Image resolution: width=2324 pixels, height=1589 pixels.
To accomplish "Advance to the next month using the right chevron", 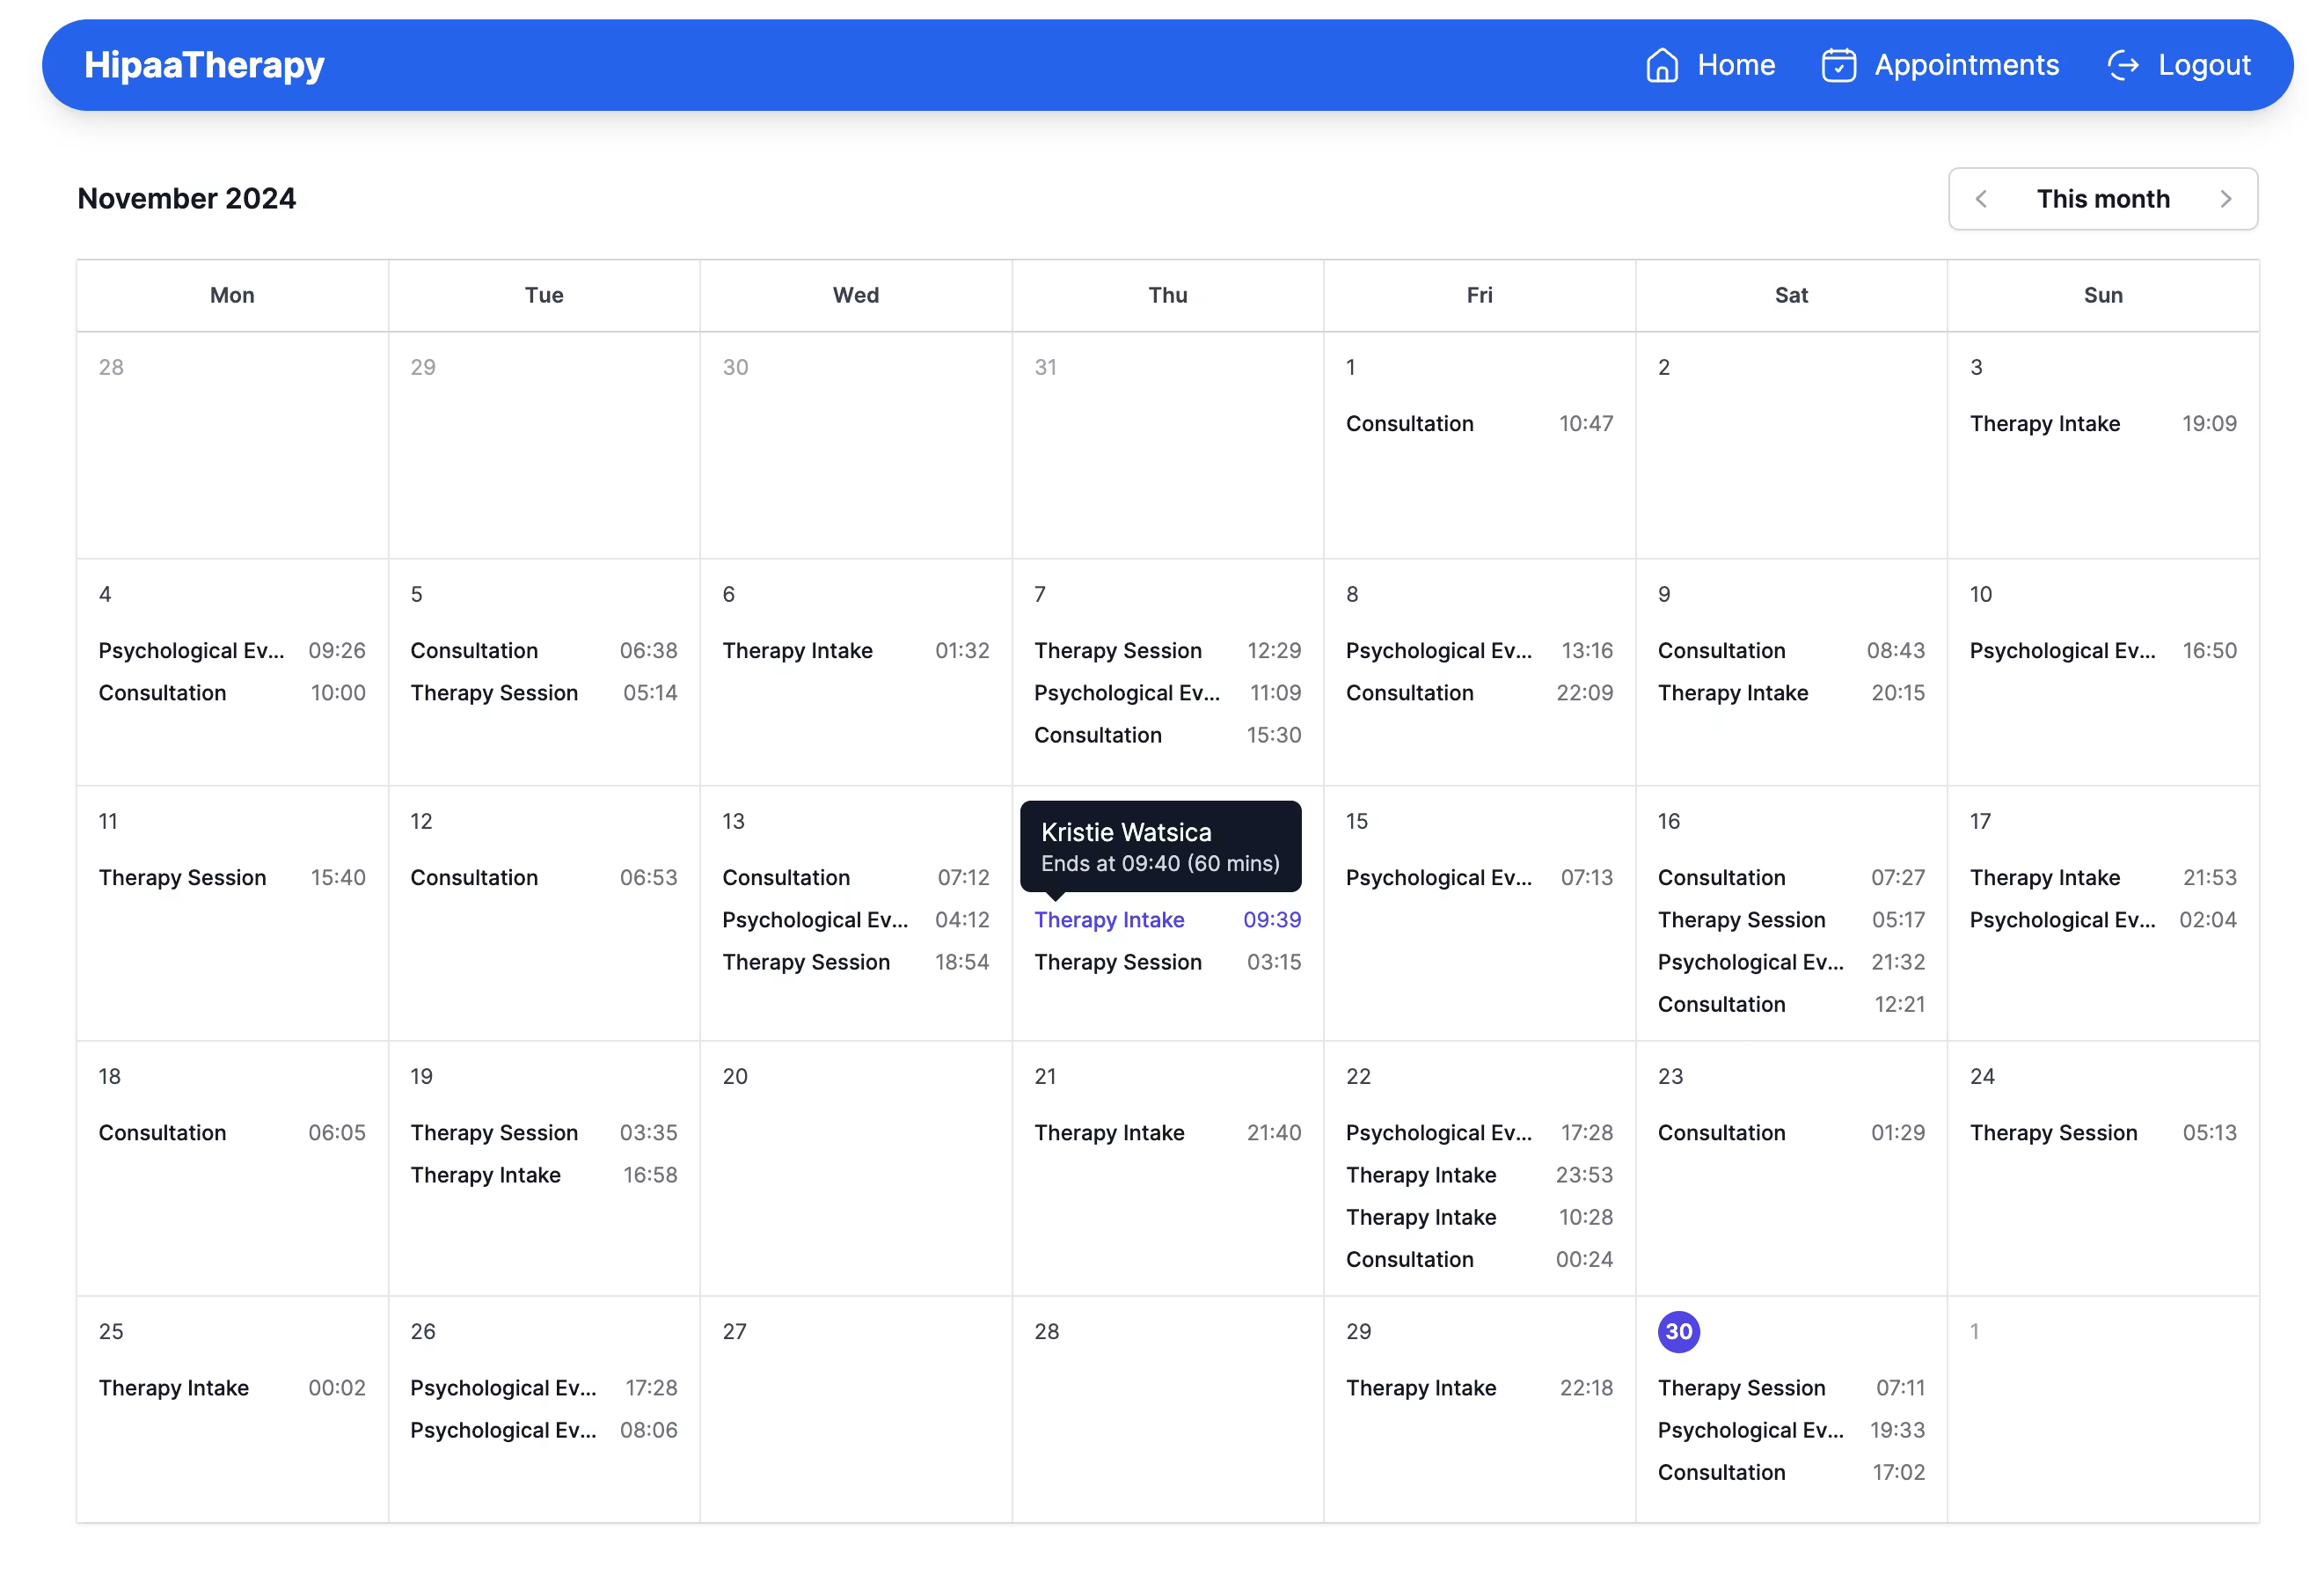I will [2226, 198].
